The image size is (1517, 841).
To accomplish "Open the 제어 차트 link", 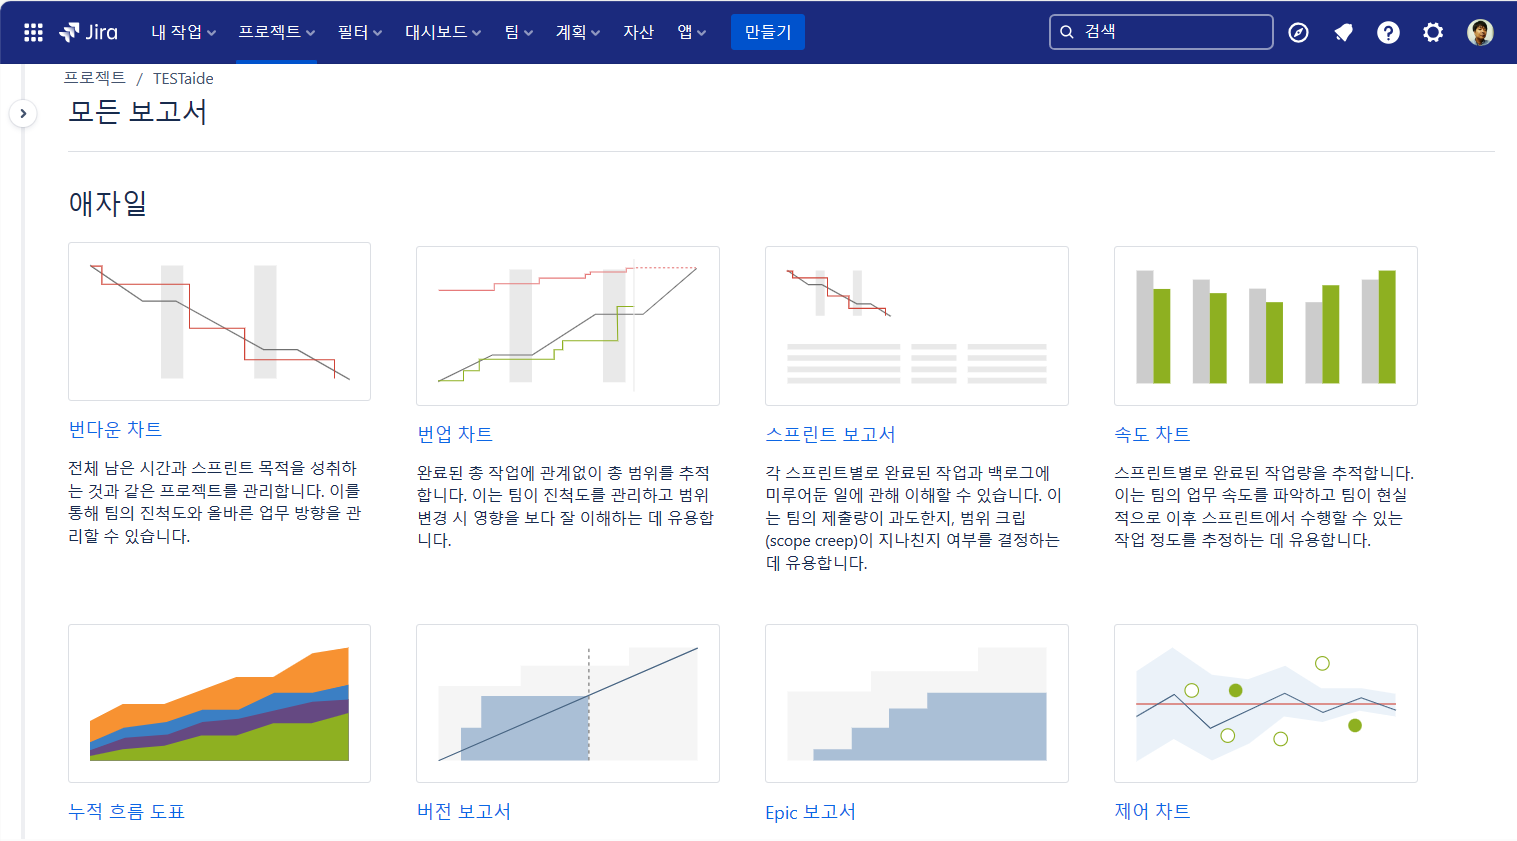I will pyautogui.click(x=1152, y=811).
